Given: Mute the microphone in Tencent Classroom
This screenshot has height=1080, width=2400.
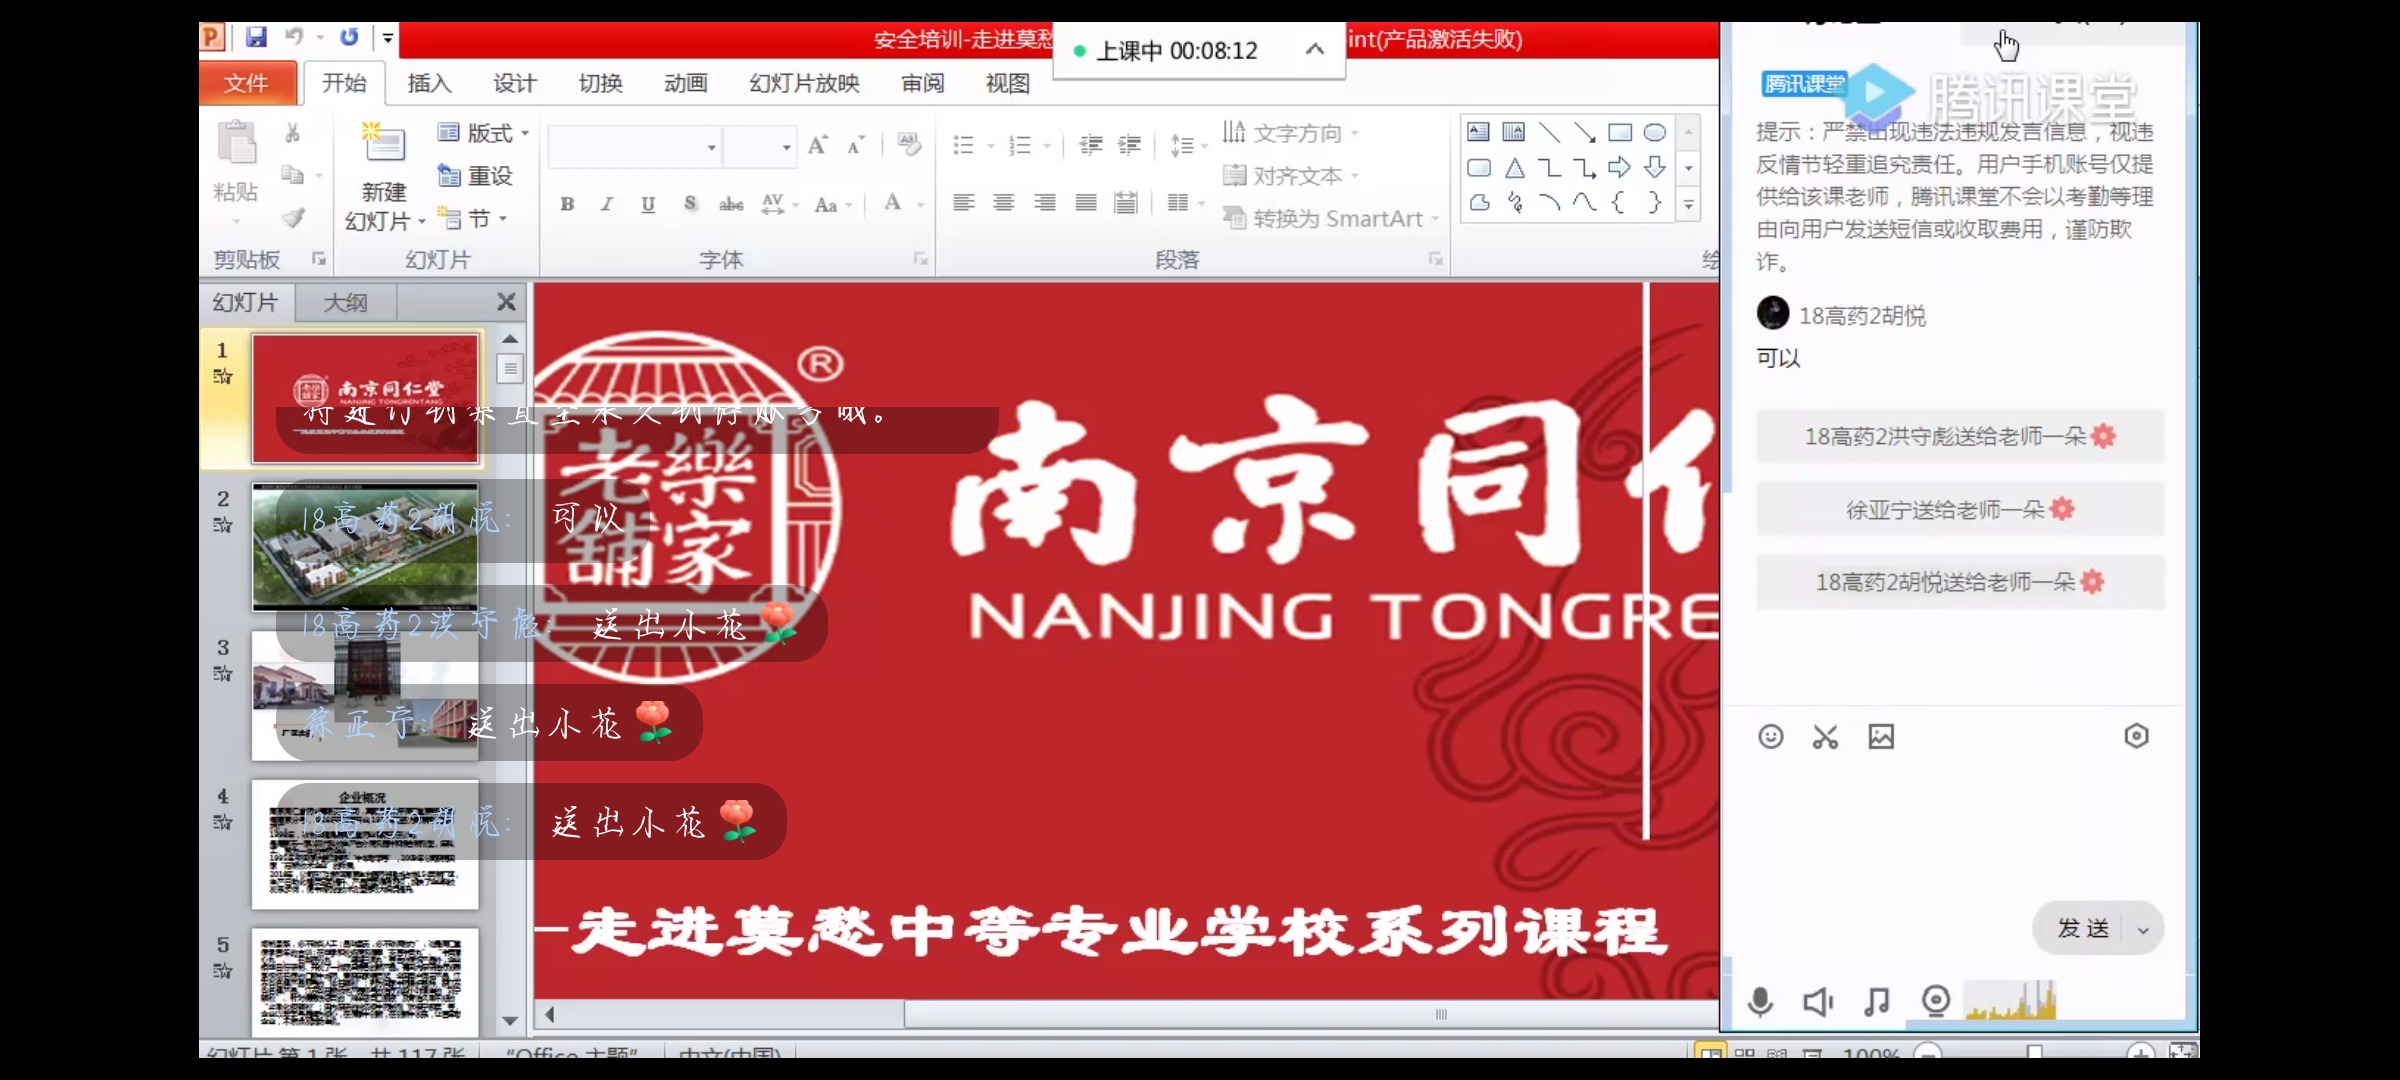Looking at the screenshot, I should point(1760,1001).
